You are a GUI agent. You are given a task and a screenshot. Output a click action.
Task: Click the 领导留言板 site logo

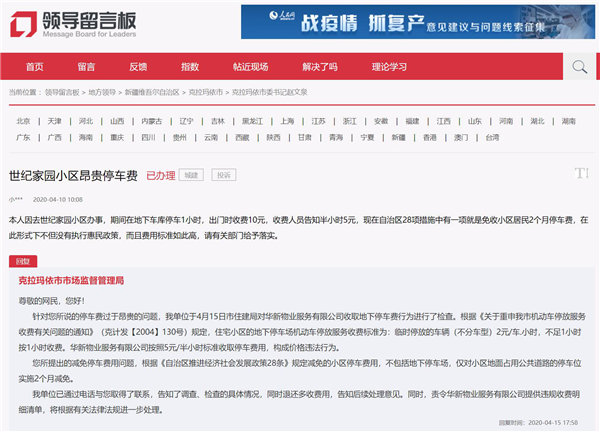[x=73, y=20]
